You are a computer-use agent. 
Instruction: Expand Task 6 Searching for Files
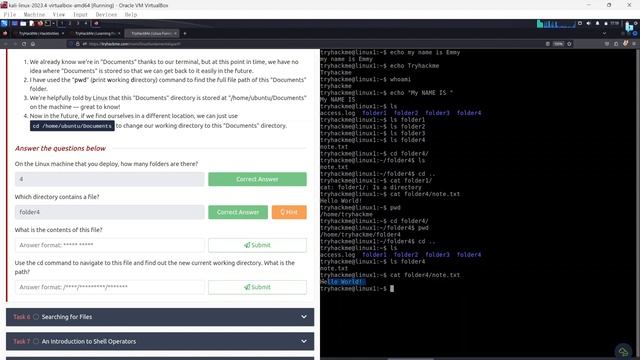pyautogui.click(x=160, y=317)
